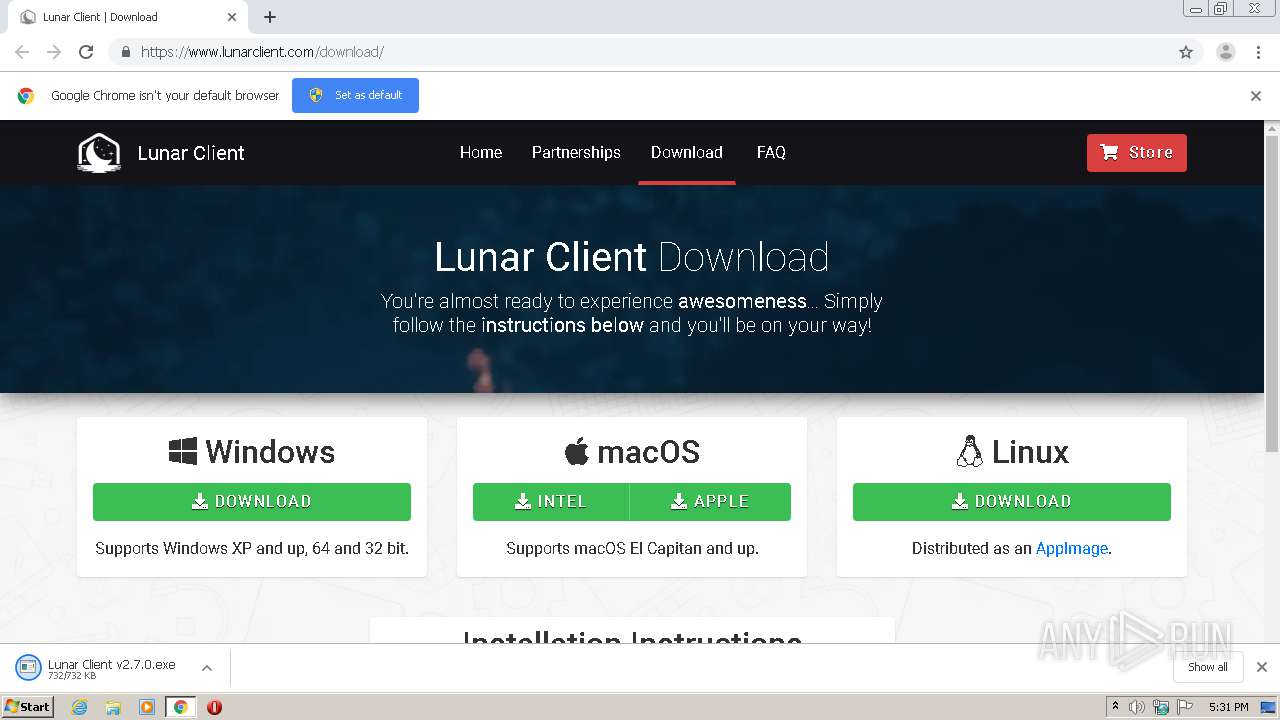This screenshot has width=1280, height=720.
Task: Download the macOS Apple silicon build
Action: [710, 502]
